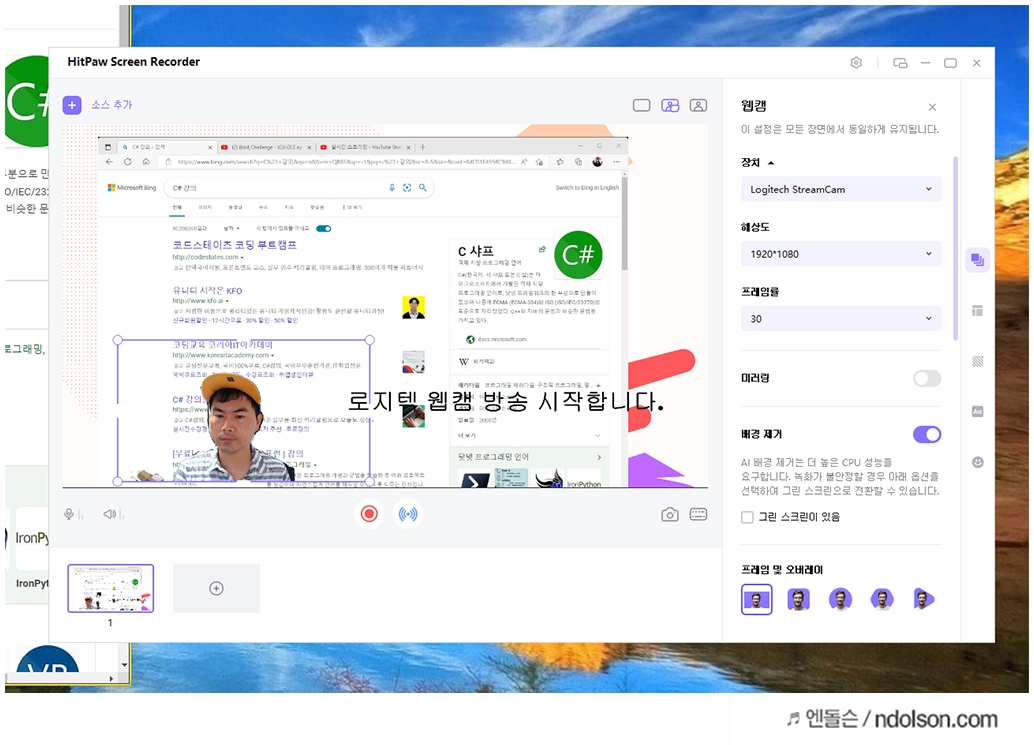Screen dimensions: 1034x745
Task: Select scene 1 thumbnail
Action: click(x=111, y=588)
